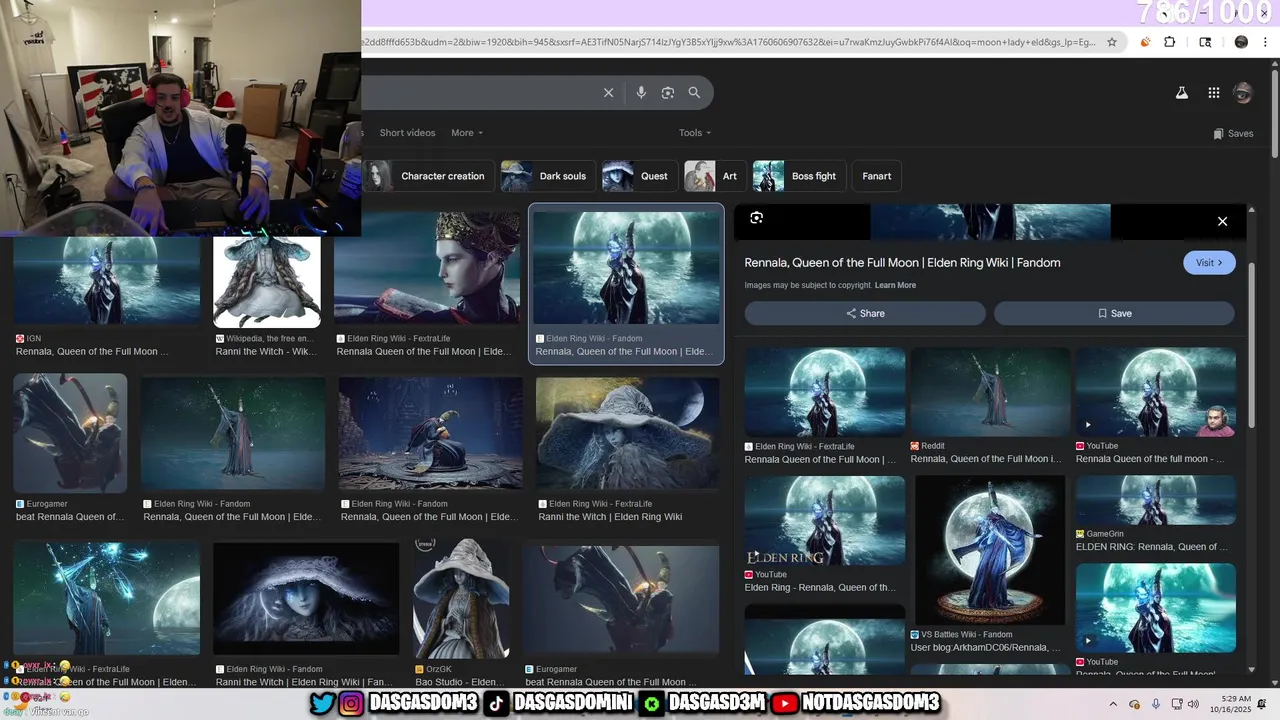
Task: Open the YouTube 'Rennala Queen of the full moon' video thumbnail
Action: click(x=1156, y=392)
